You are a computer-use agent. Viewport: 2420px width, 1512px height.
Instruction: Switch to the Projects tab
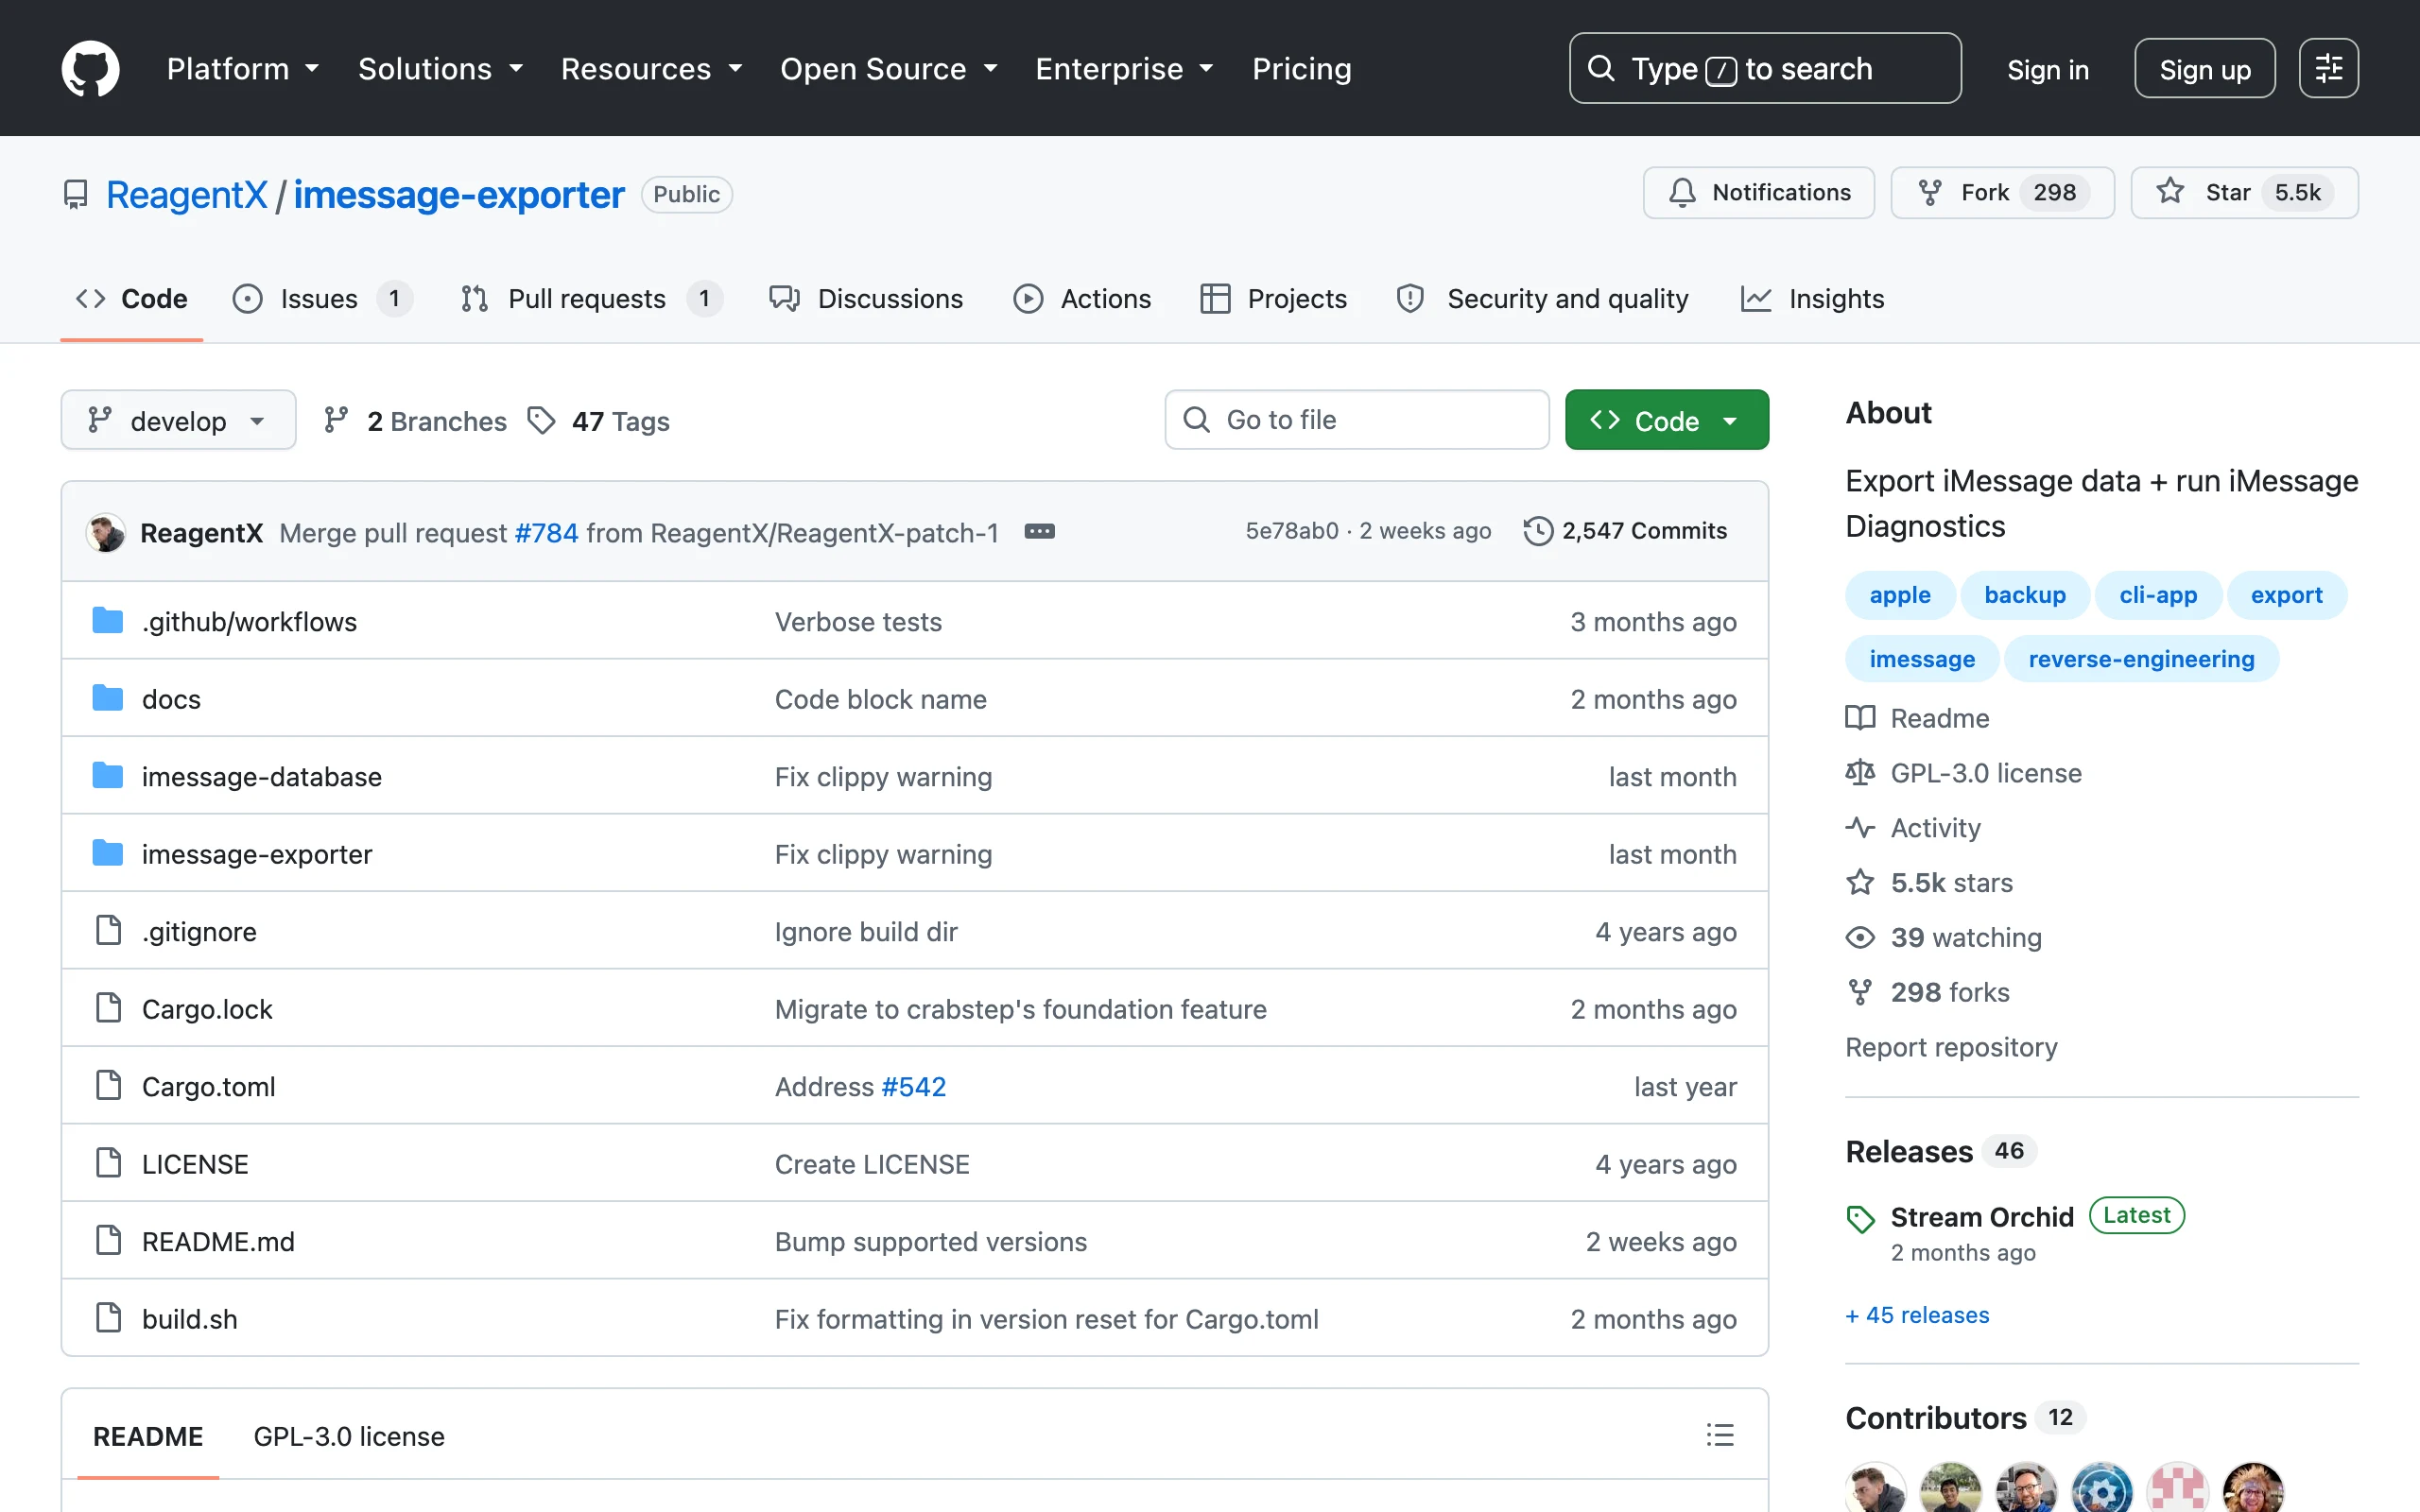click(1273, 298)
